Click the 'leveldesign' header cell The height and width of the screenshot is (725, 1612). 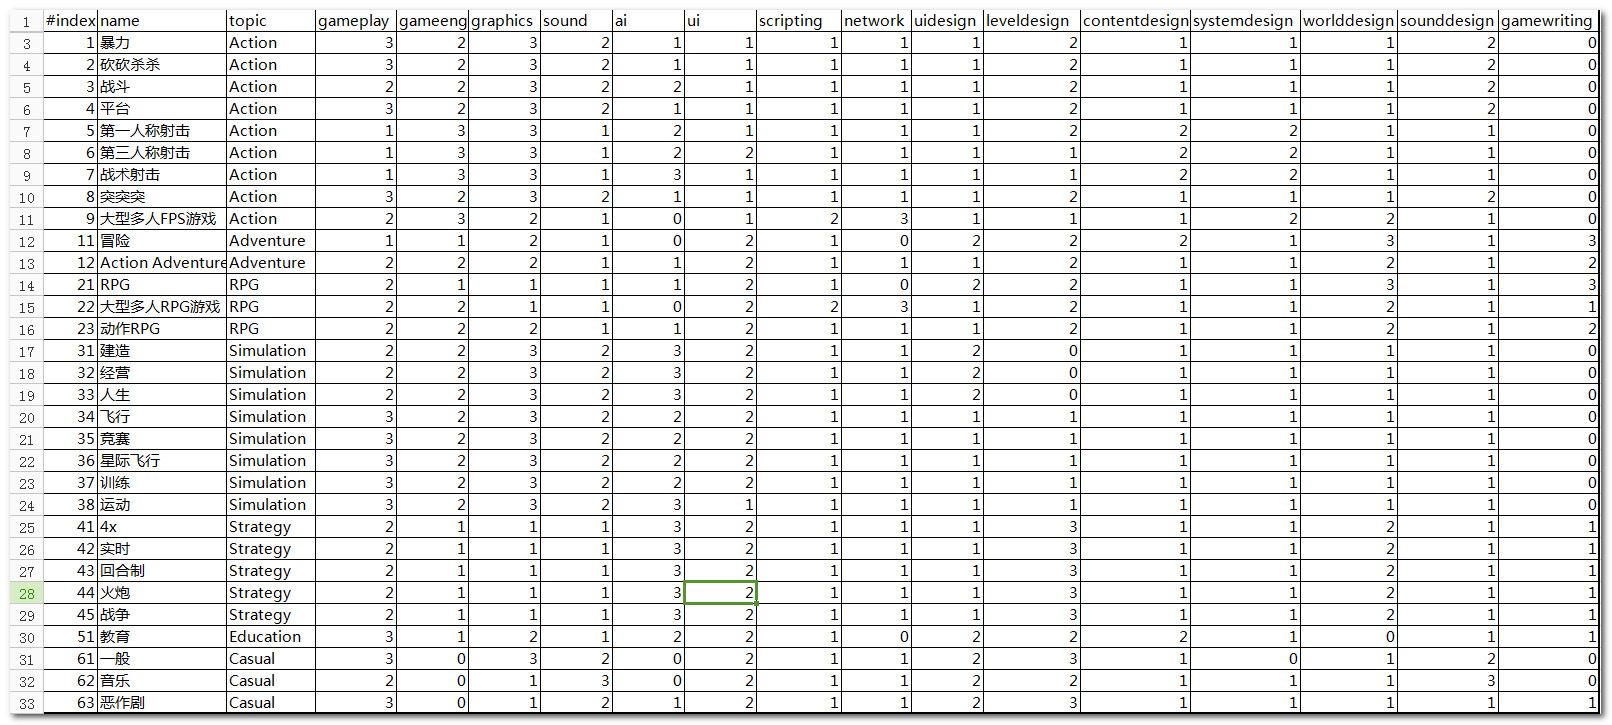(x=1031, y=21)
